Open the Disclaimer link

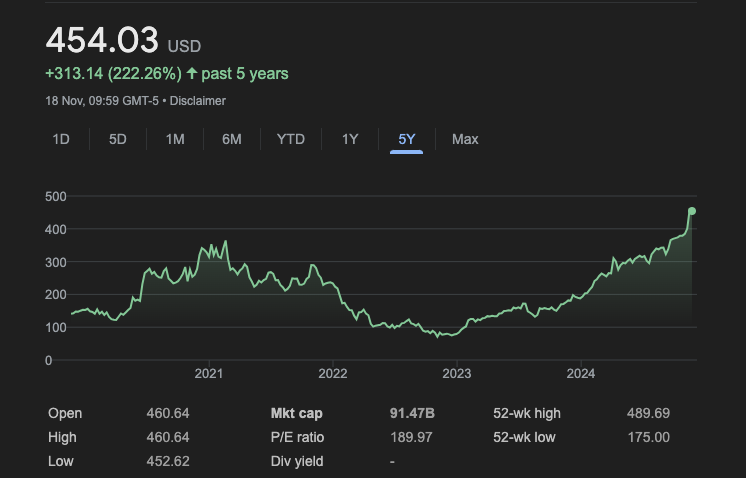coord(197,101)
